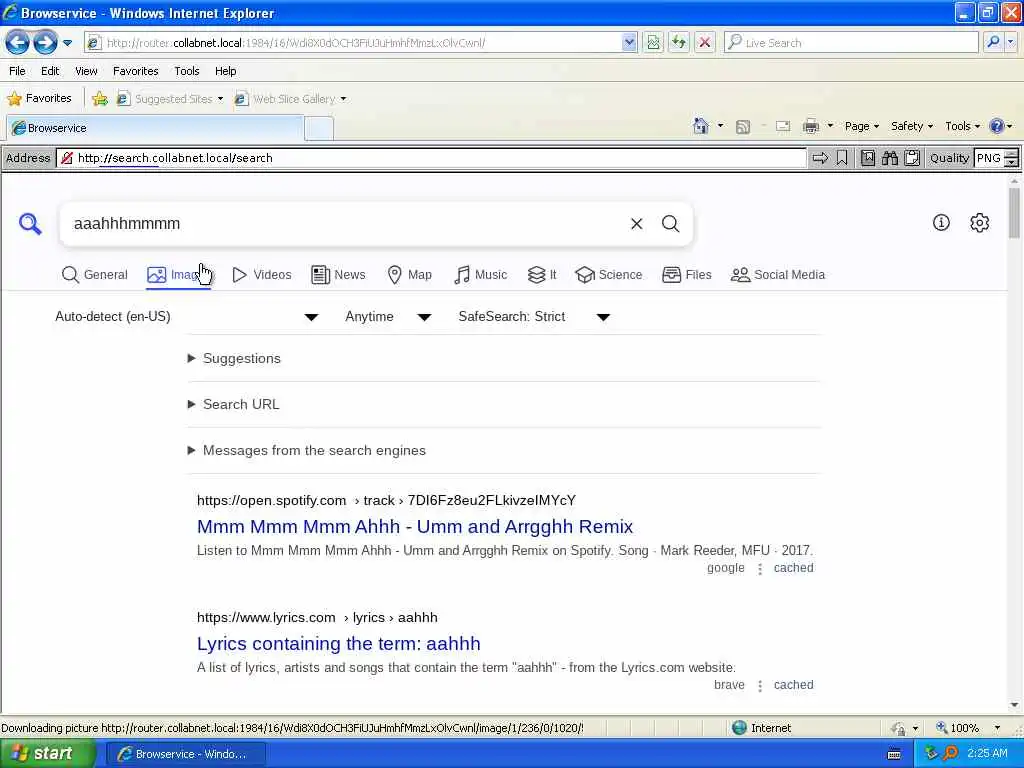Switch to the Images search tab
This screenshot has width=1024, height=768.
pyautogui.click(x=179, y=275)
